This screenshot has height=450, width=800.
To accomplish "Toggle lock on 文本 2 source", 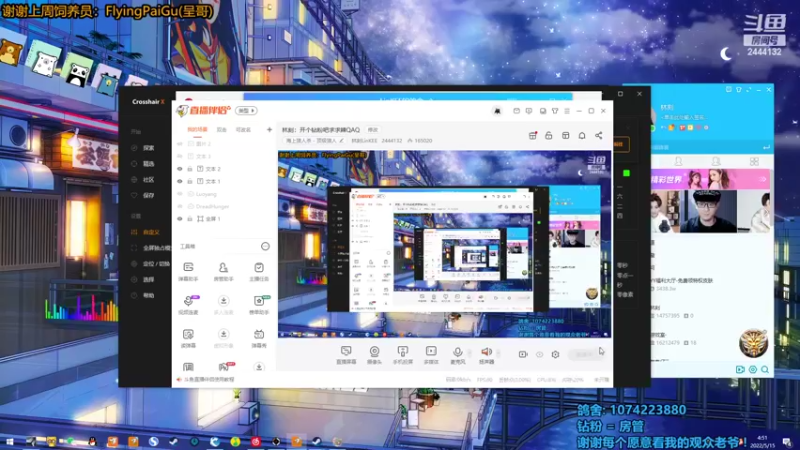I will pos(190,169).
